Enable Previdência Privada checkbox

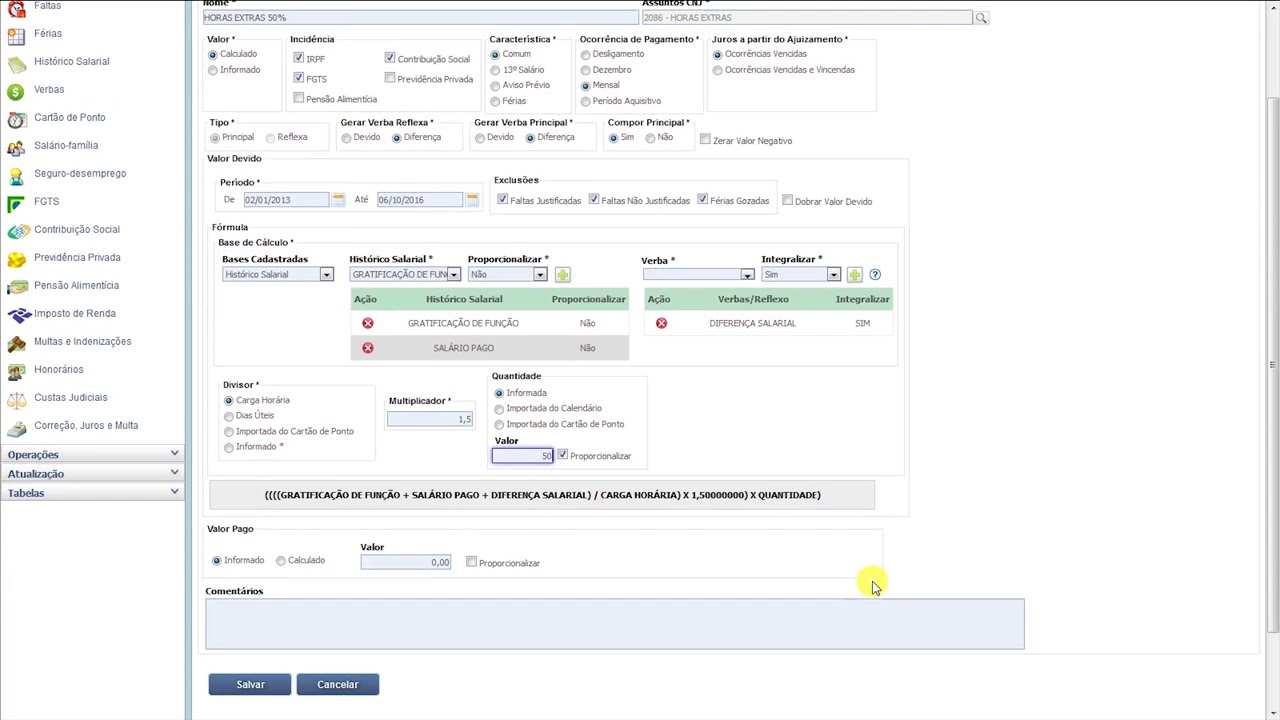point(389,78)
